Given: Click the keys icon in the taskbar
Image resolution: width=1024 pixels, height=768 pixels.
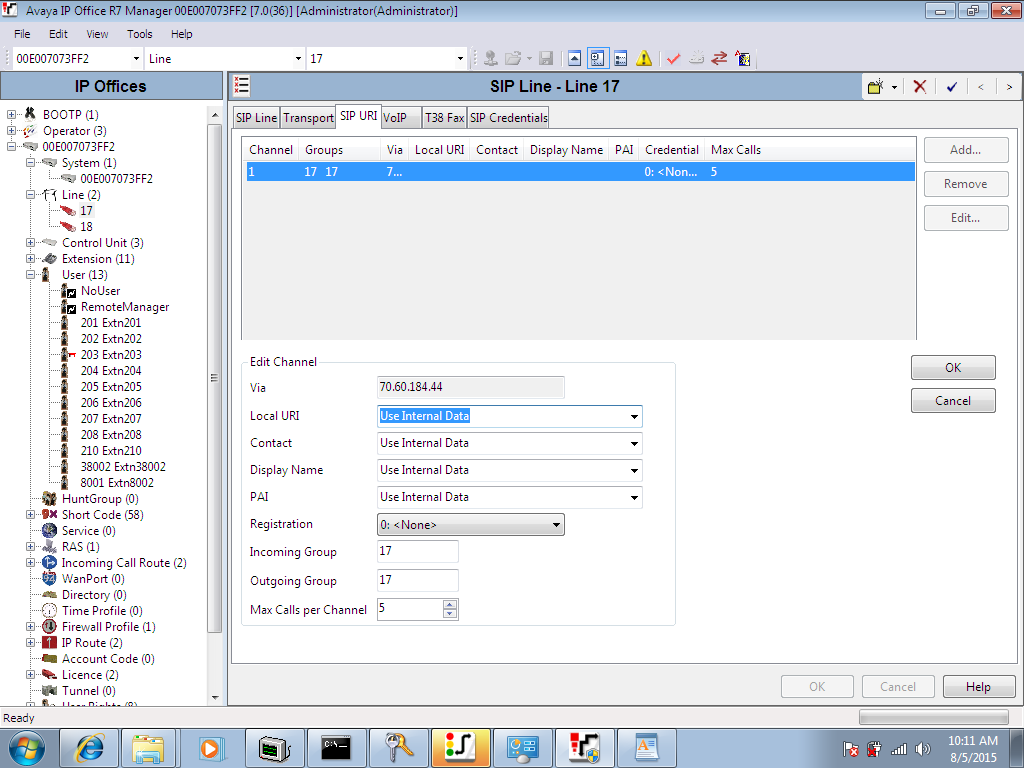Looking at the screenshot, I should [398, 748].
